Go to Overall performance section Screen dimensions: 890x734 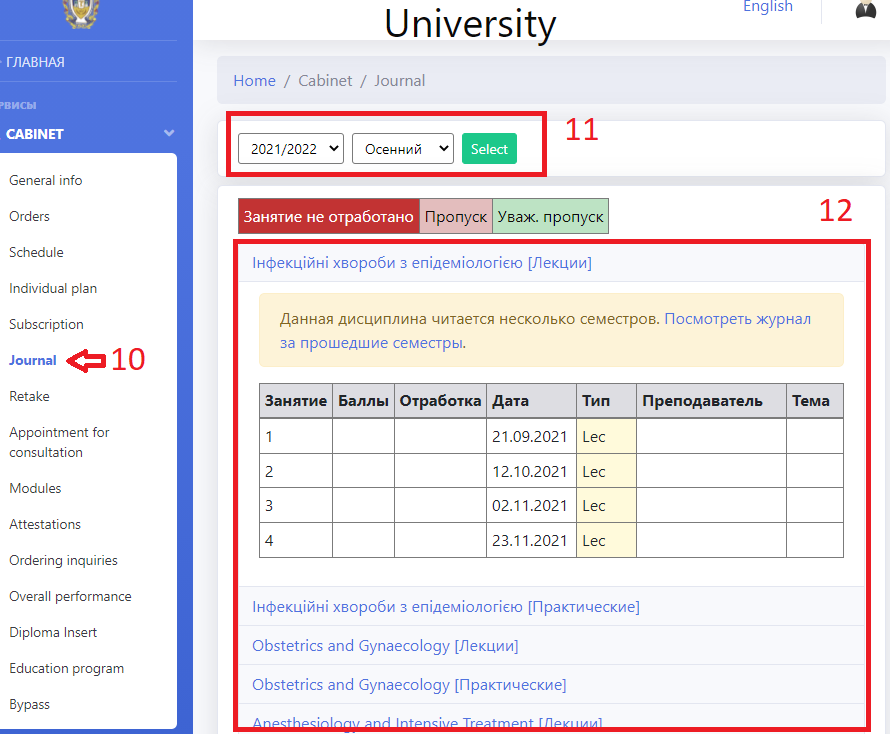(x=70, y=596)
